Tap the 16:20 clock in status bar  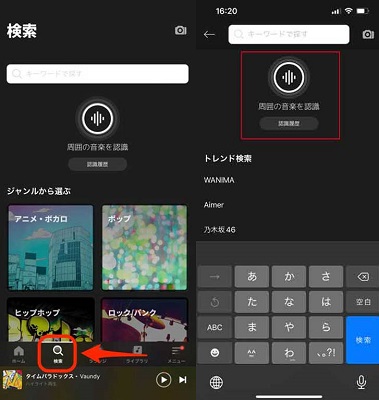(x=226, y=11)
